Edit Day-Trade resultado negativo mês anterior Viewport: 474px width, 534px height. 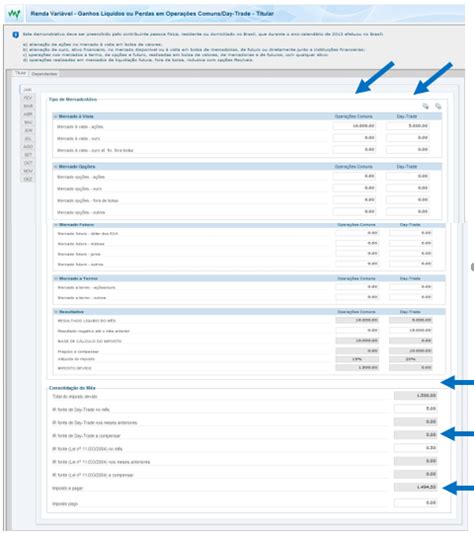(x=411, y=330)
